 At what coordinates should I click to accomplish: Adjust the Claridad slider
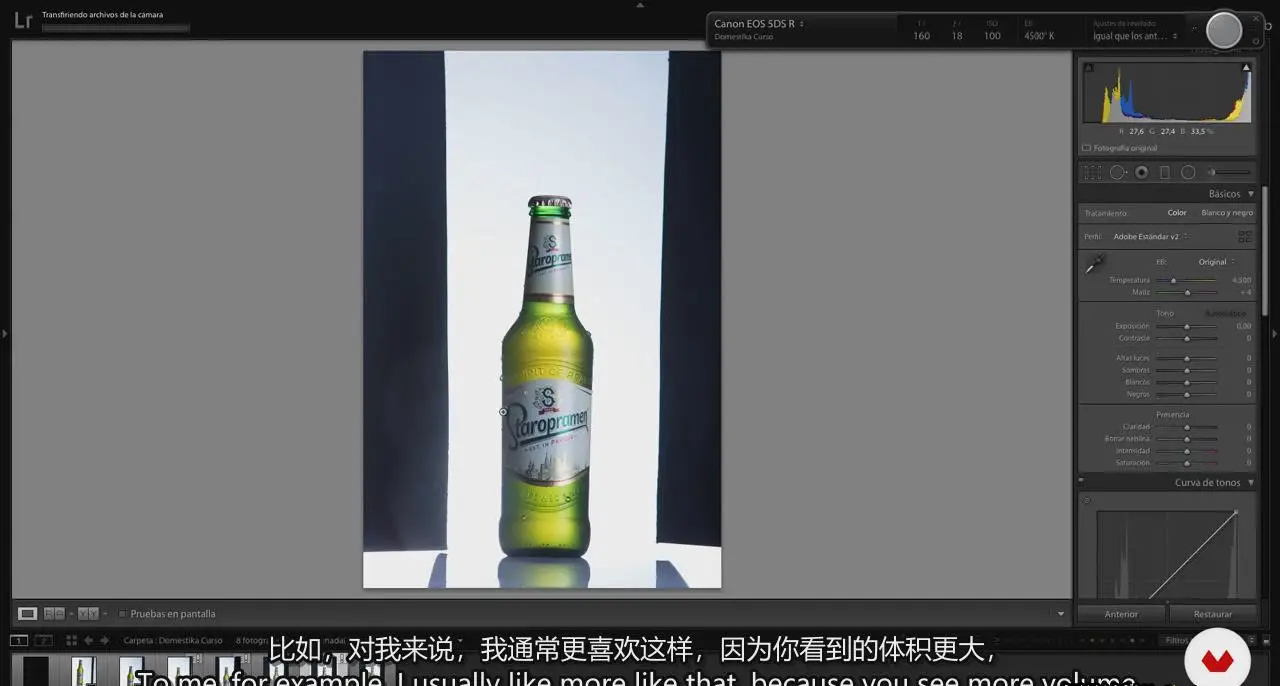(1187, 427)
